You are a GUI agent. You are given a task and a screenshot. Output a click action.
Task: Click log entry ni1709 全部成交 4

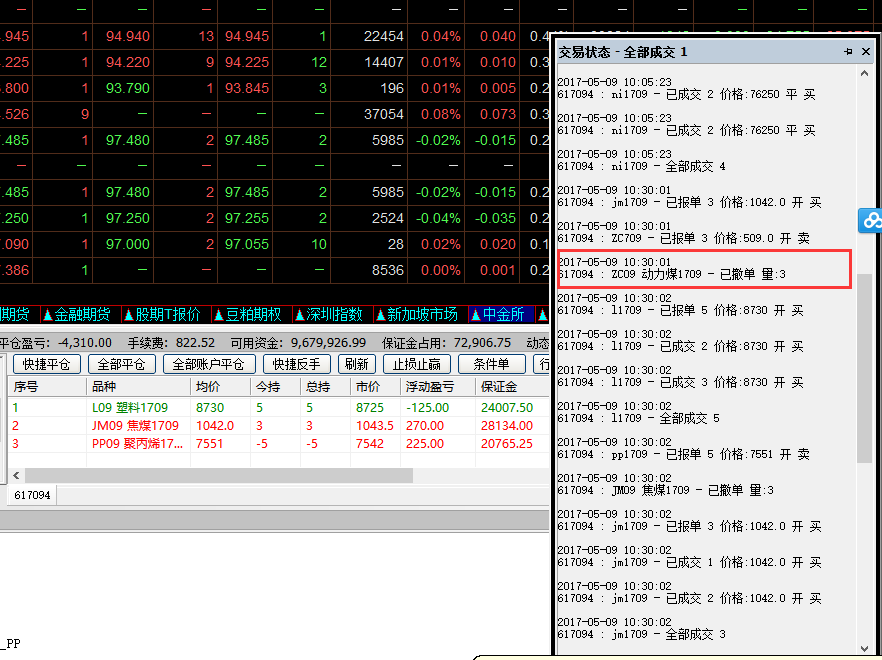pyautogui.click(x=641, y=160)
